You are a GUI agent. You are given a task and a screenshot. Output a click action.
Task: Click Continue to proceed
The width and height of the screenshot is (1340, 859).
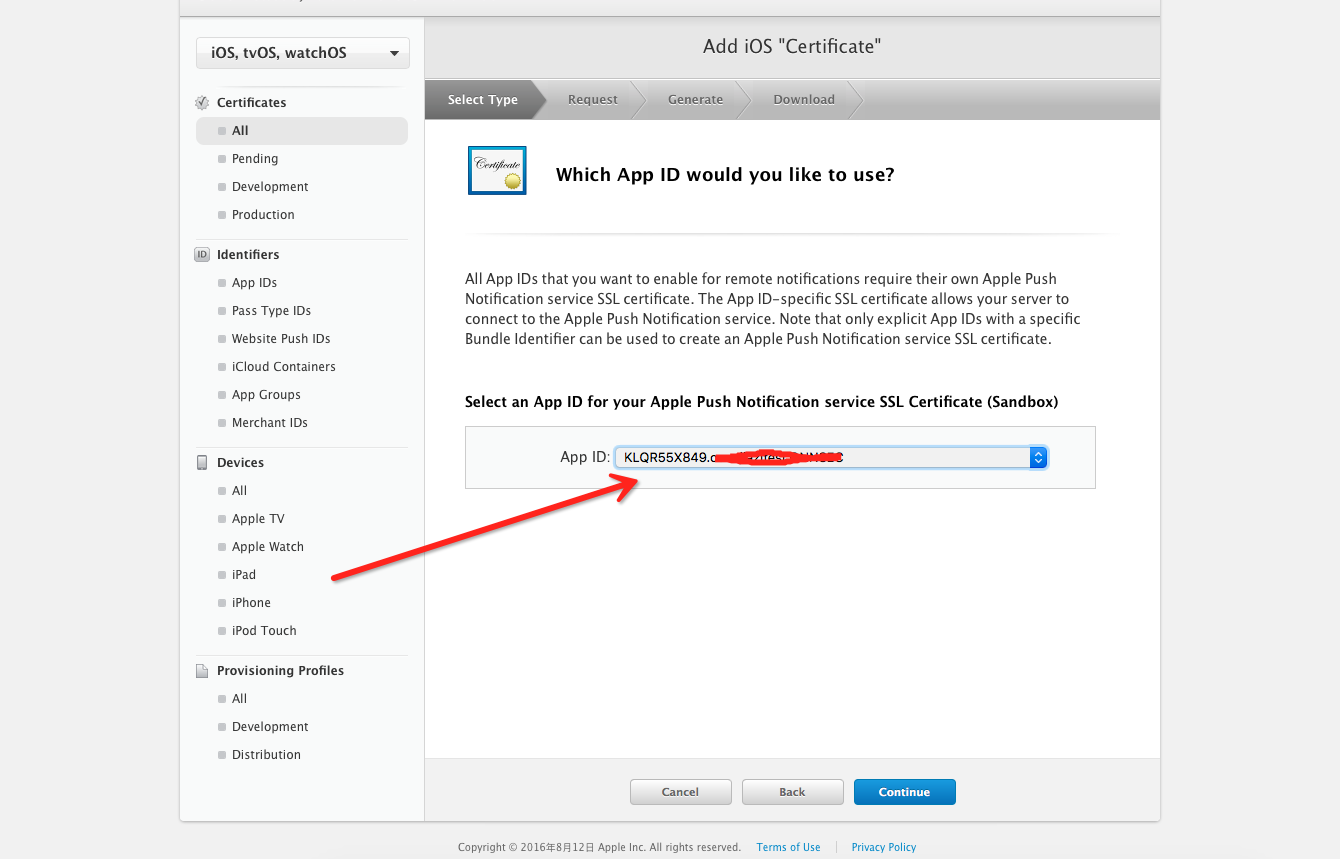tap(905, 792)
